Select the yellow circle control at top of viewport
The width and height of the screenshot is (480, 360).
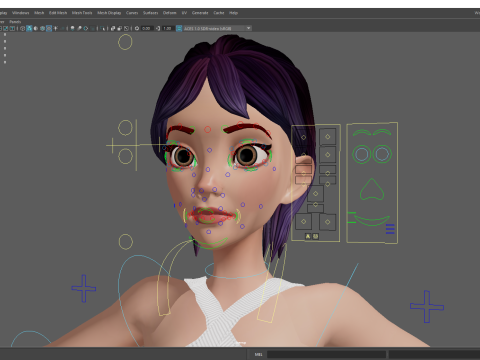[x=125, y=42]
